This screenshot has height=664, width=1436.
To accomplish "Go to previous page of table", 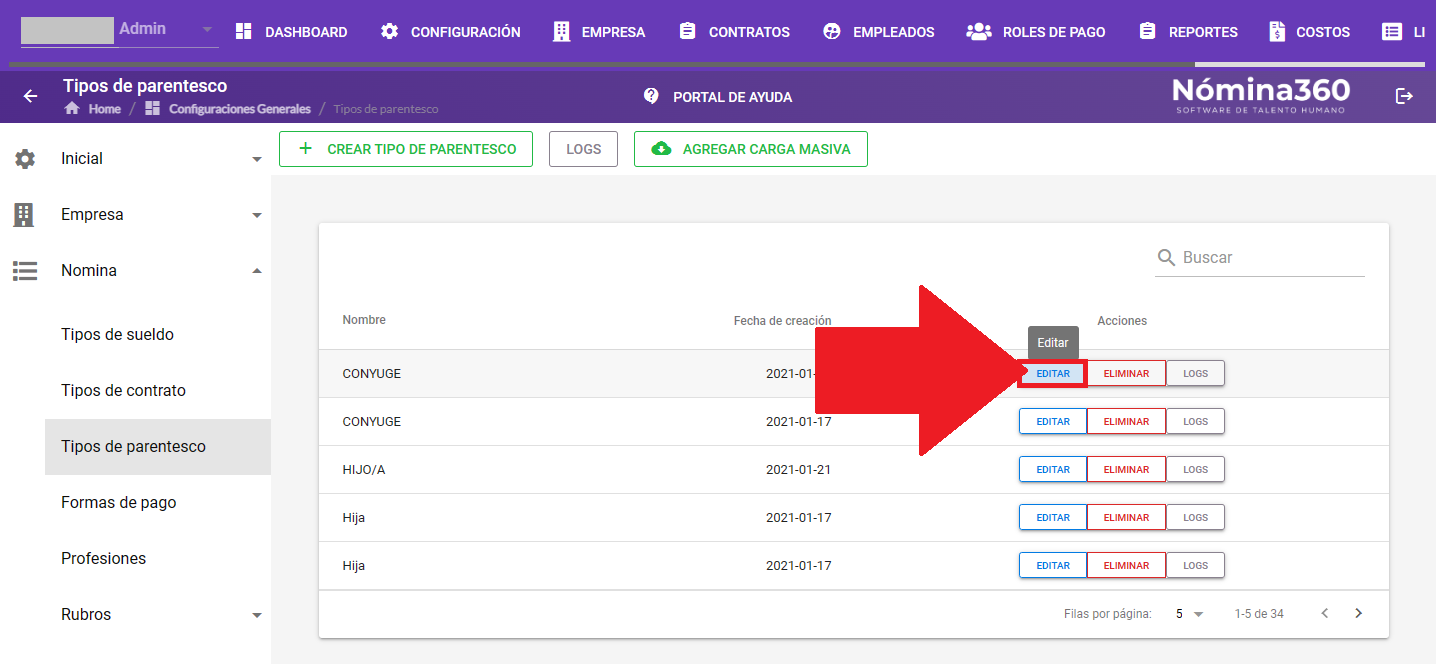I will (x=1325, y=613).
